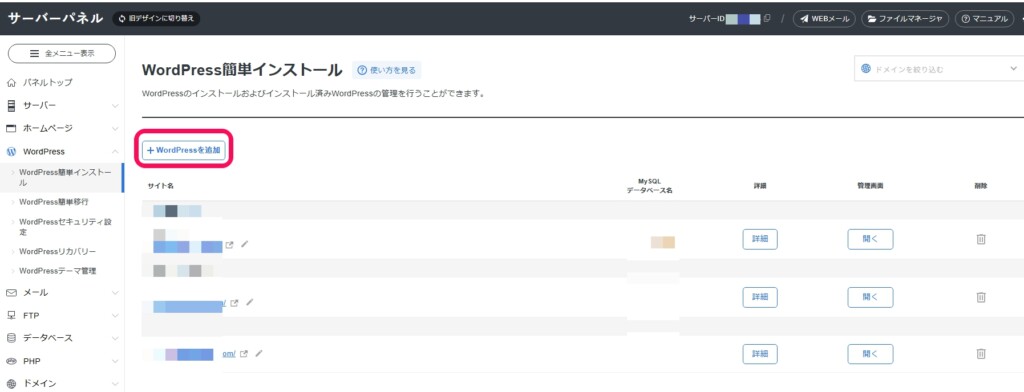The width and height of the screenshot is (1024, 392).
Task: Open the ドメインを絞り込む dropdown
Action: tap(939, 69)
